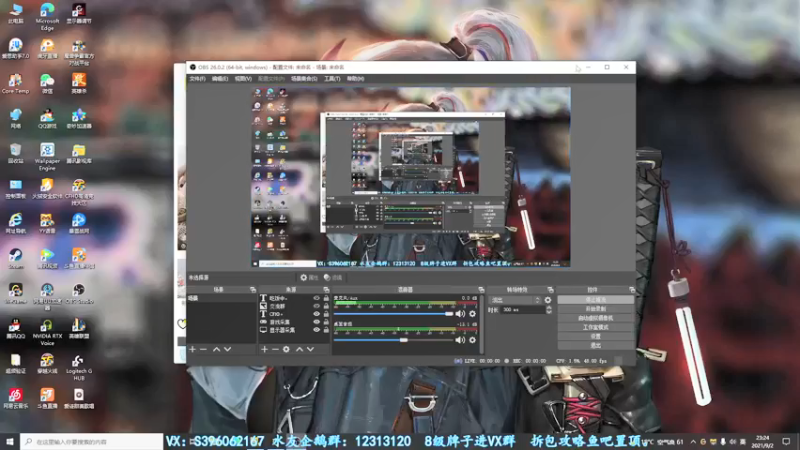
Task: Click the 开始录制 start recording button
Action: pyautogui.click(x=595, y=308)
